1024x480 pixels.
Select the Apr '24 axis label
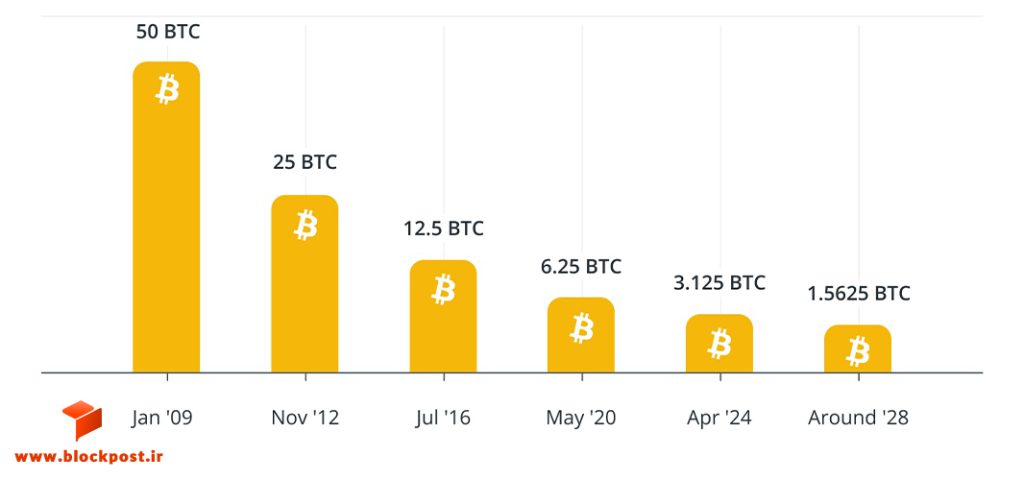click(x=719, y=418)
